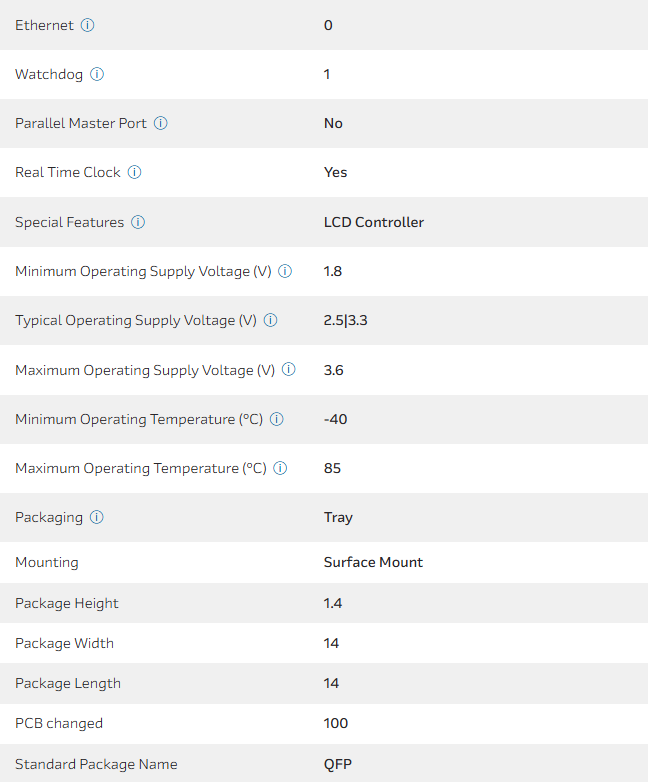
Task: Select the Tray packaging value
Action: click(x=338, y=517)
